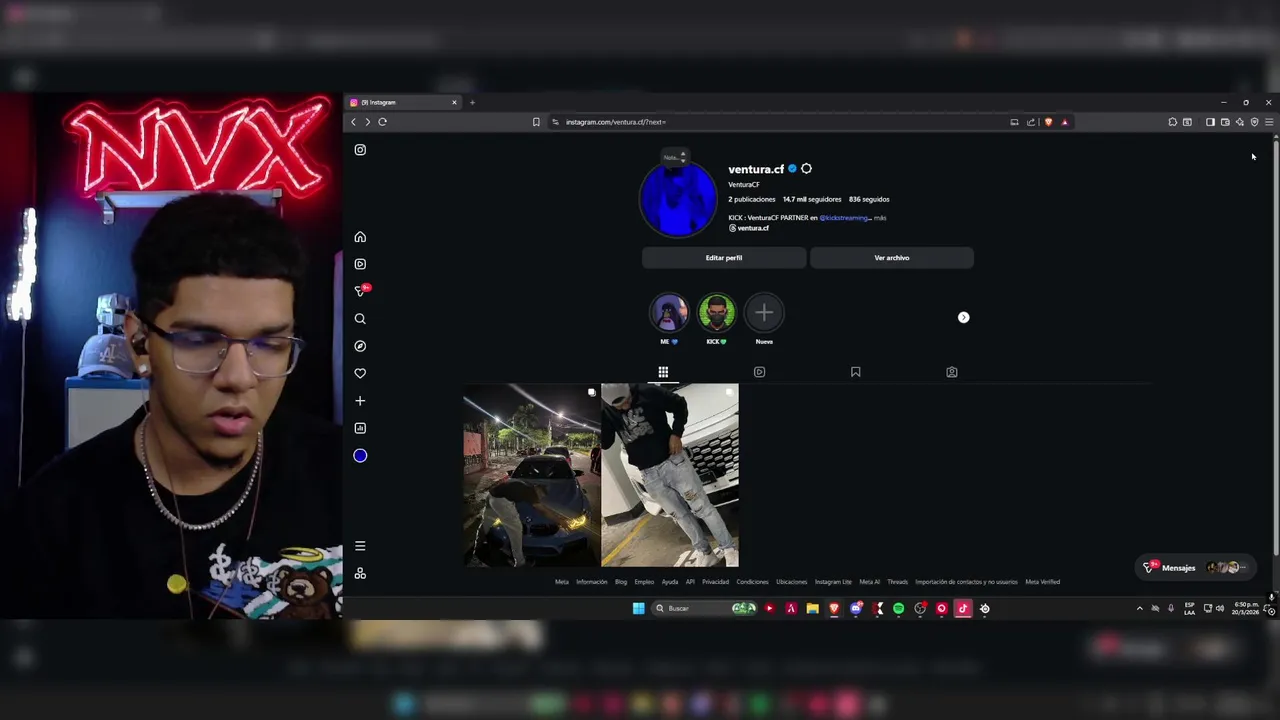Advance highlights with right arrow
The image size is (1280, 720).
tap(964, 318)
